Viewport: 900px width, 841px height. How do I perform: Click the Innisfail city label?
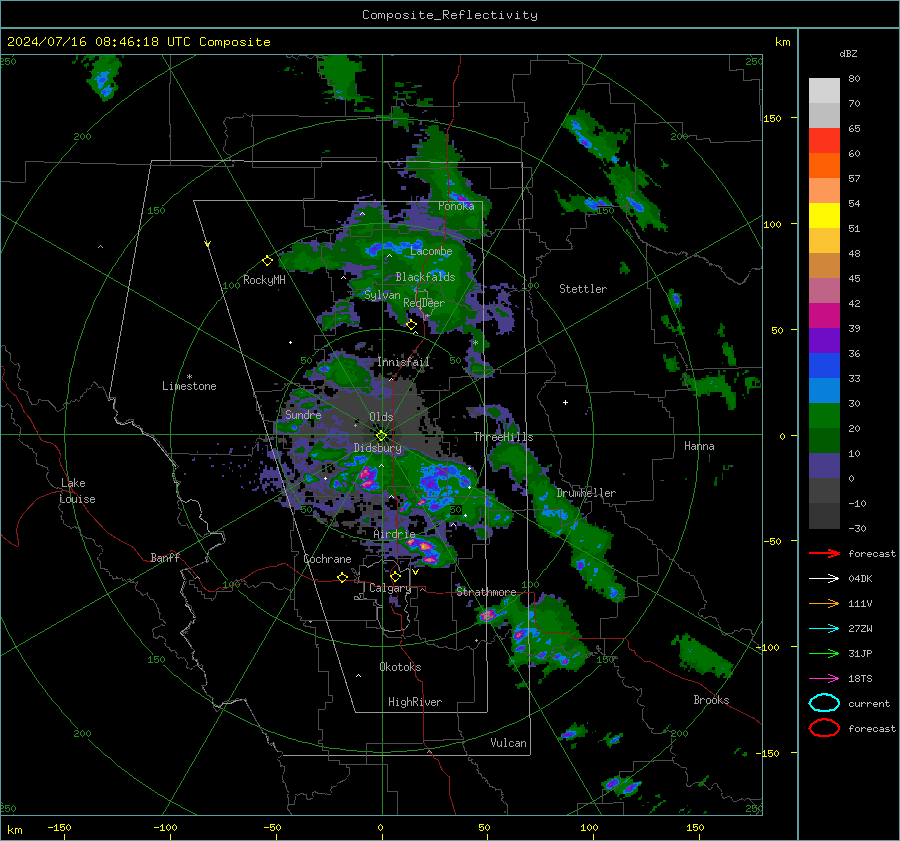click(x=403, y=362)
